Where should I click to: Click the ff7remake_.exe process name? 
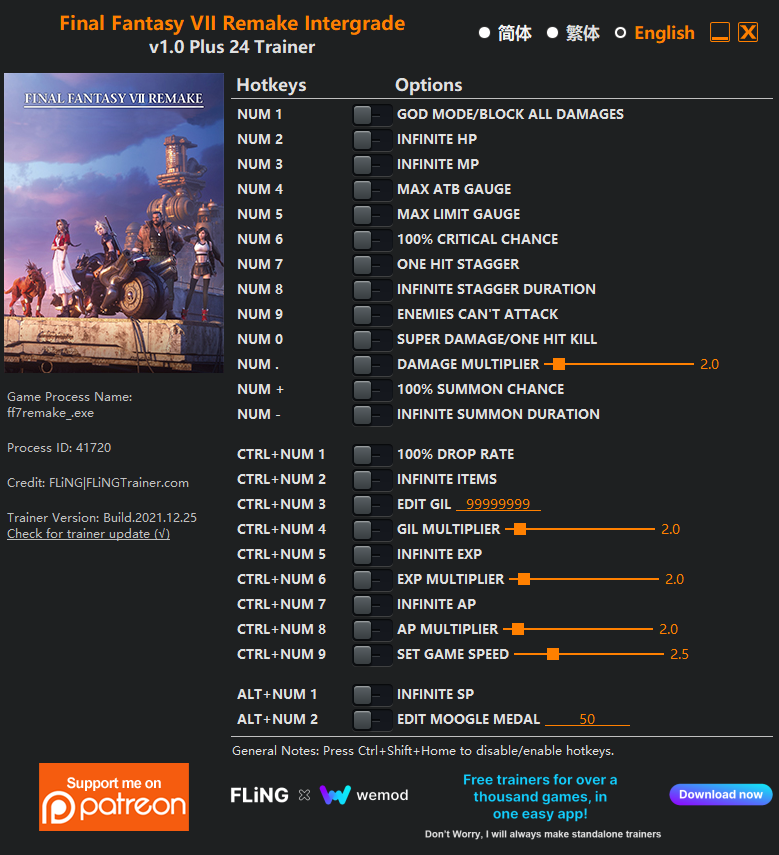click(x=50, y=413)
